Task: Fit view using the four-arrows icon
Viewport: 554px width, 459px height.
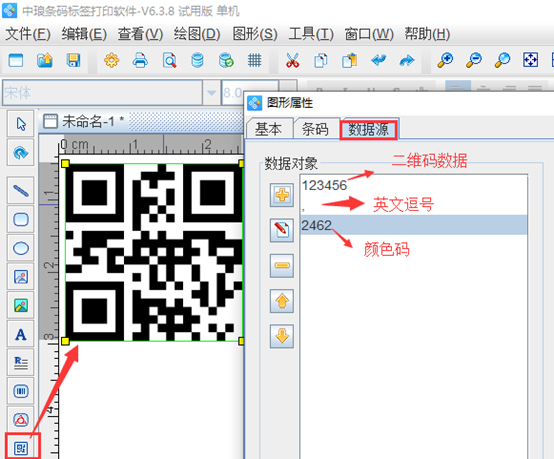Action: (530, 60)
